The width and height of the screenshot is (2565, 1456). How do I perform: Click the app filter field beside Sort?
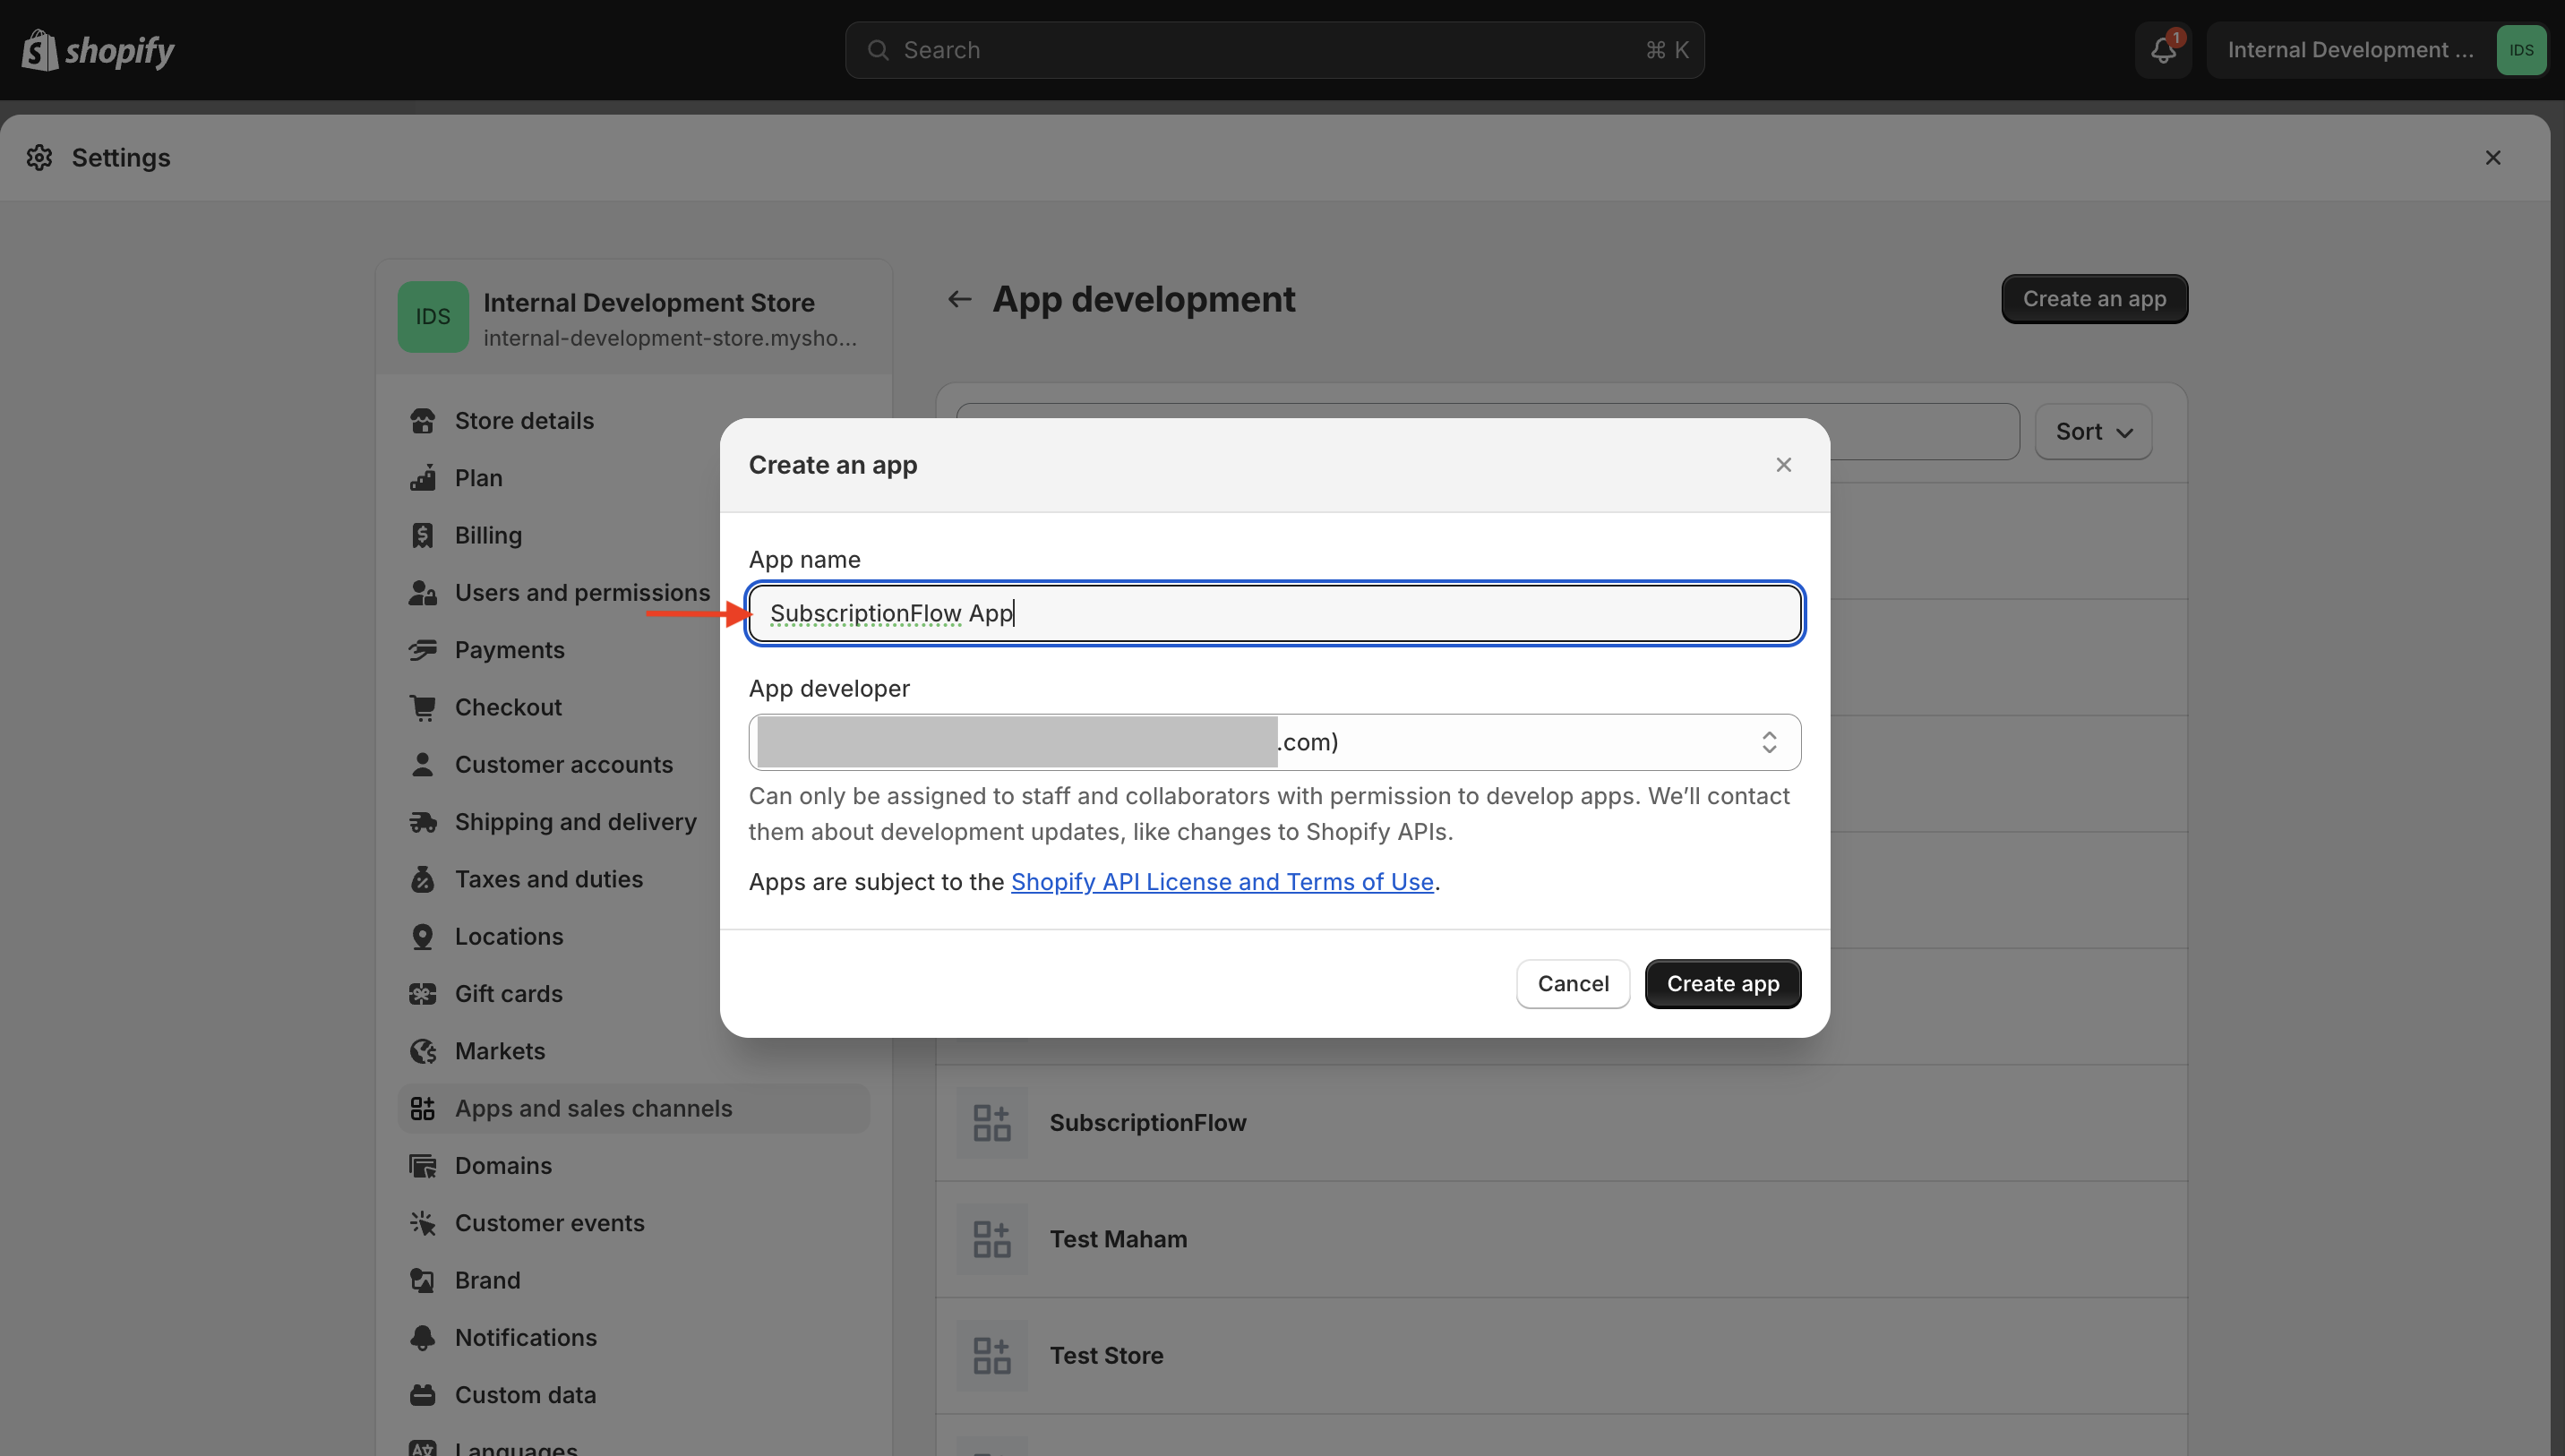coord(1487,432)
